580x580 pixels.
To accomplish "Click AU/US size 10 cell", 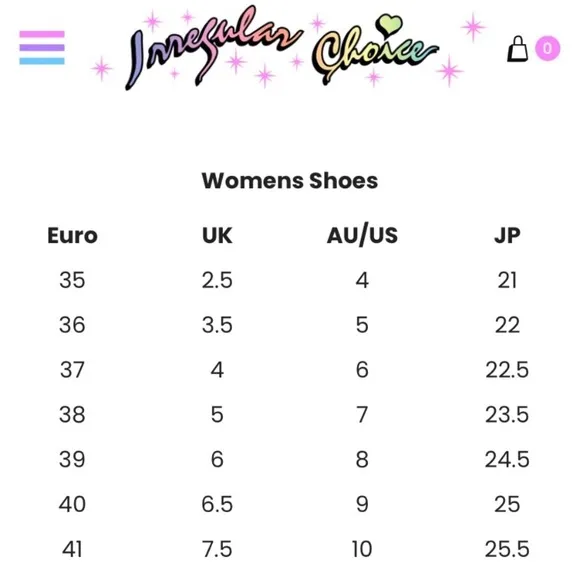I will (x=362, y=549).
